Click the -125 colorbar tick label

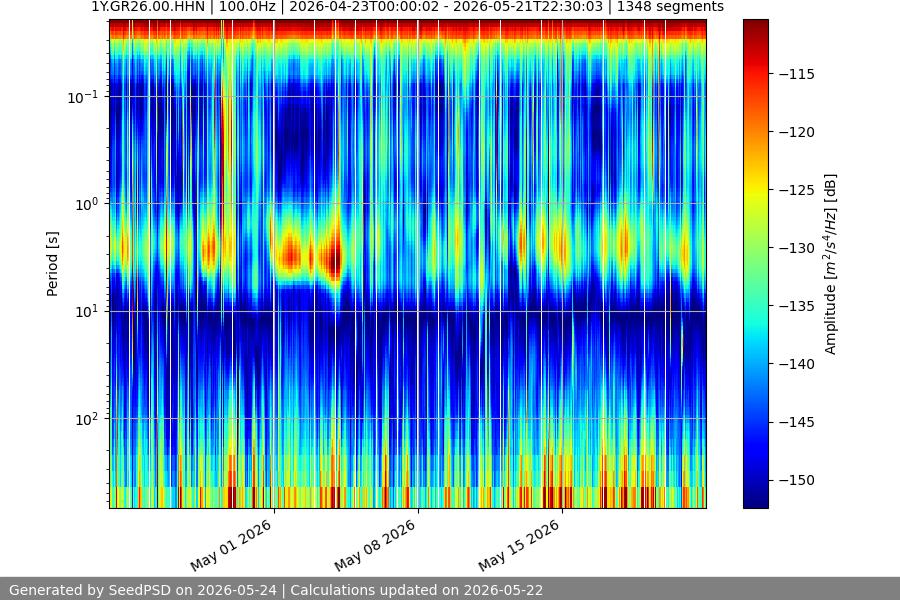pyautogui.click(x=797, y=190)
